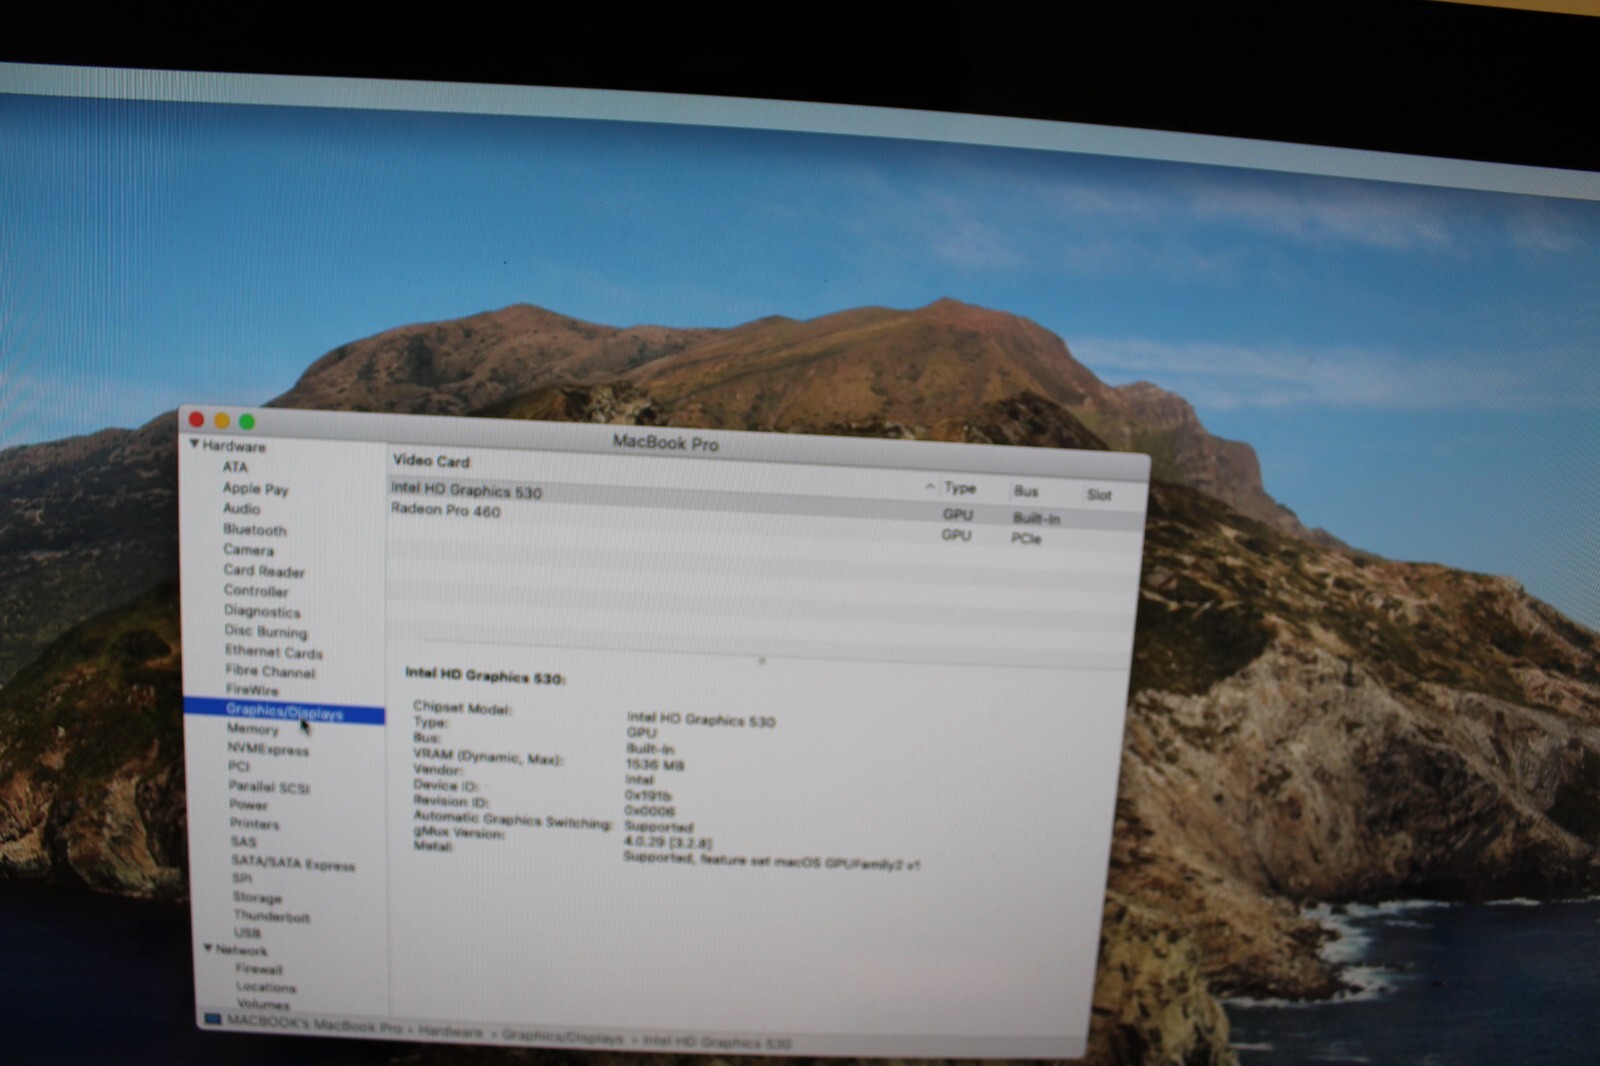Click the 'Metal:' label in details
Viewport: 1600px width, 1066px height.
[433, 846]
